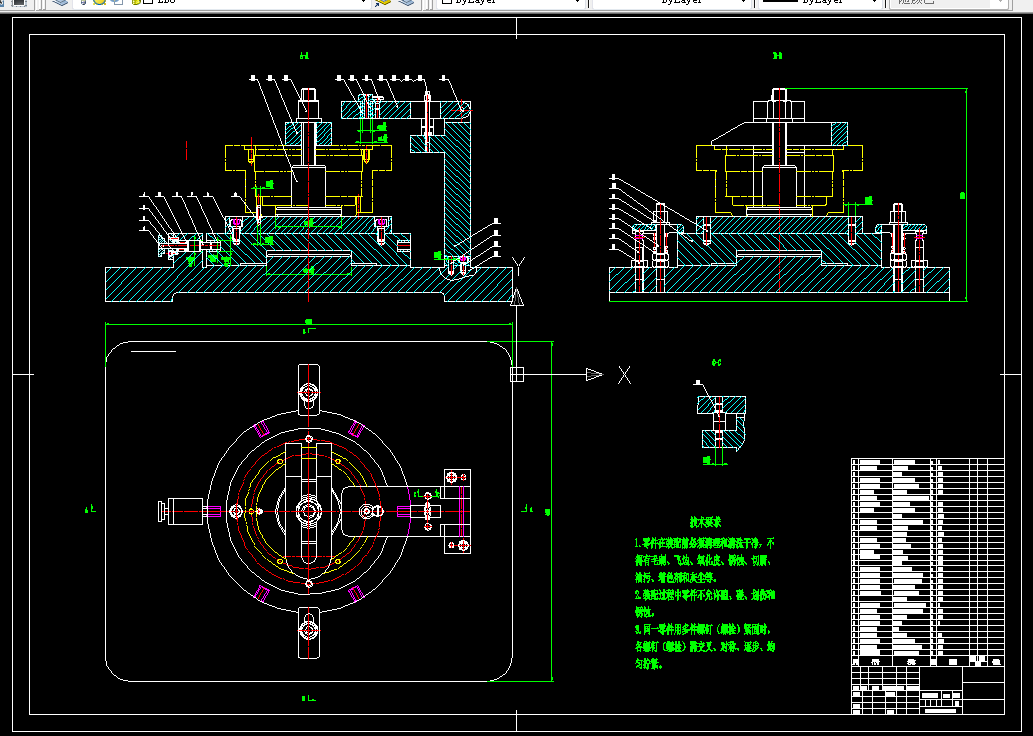Screen dimensions: 1033x736
Task: Select the UCS origin square marker
Action: pos(516,374)
